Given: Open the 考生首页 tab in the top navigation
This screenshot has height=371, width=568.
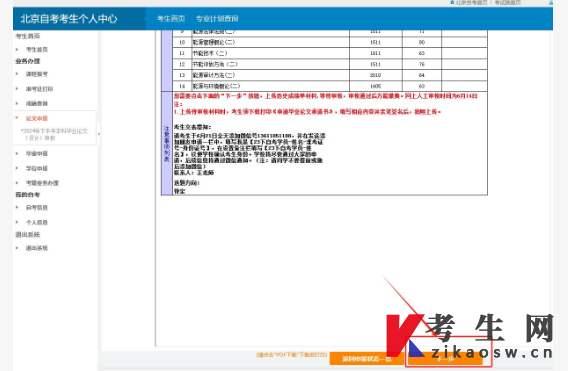Looking at the screenshot, I should point(171,18).
